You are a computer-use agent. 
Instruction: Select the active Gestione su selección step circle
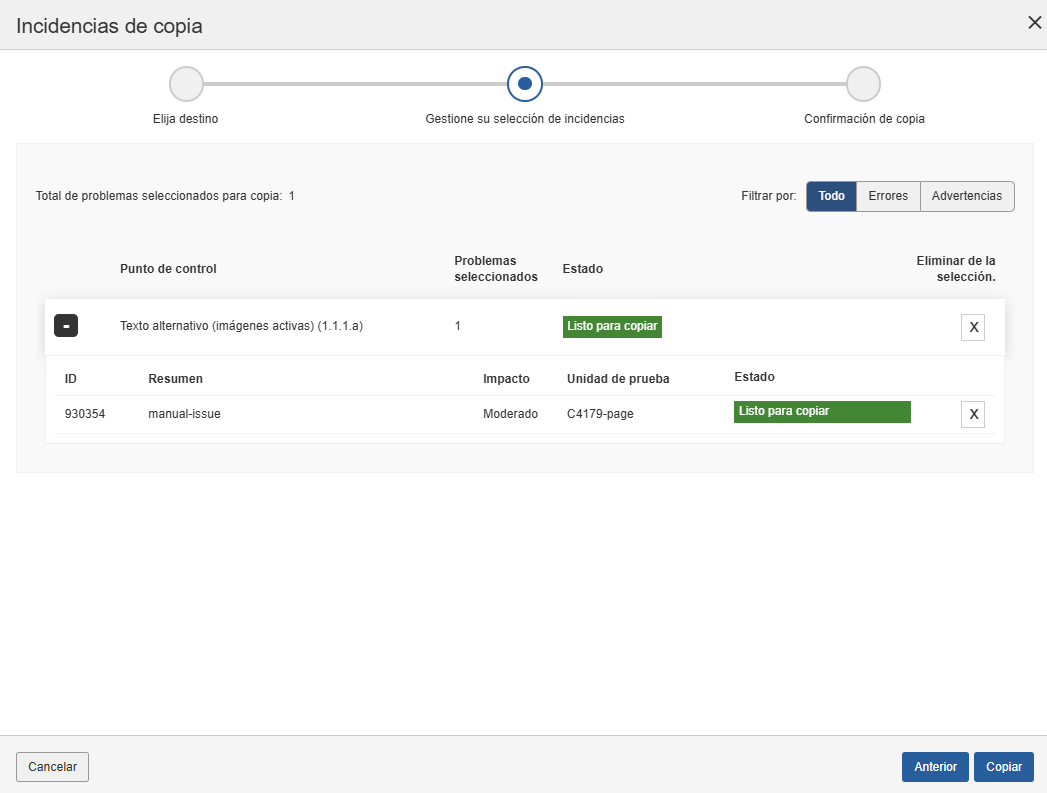point(525,85)
